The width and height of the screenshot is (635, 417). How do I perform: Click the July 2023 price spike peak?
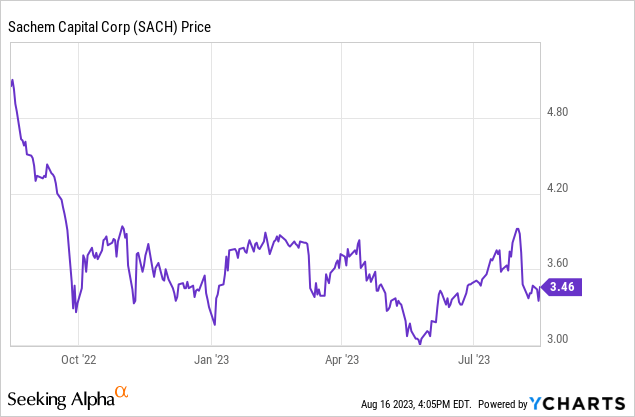point(517,229)
